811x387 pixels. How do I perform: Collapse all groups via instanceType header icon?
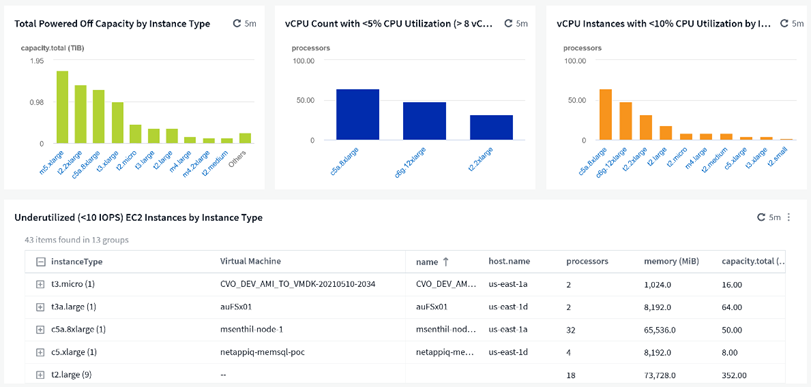(x=40, y=262)
